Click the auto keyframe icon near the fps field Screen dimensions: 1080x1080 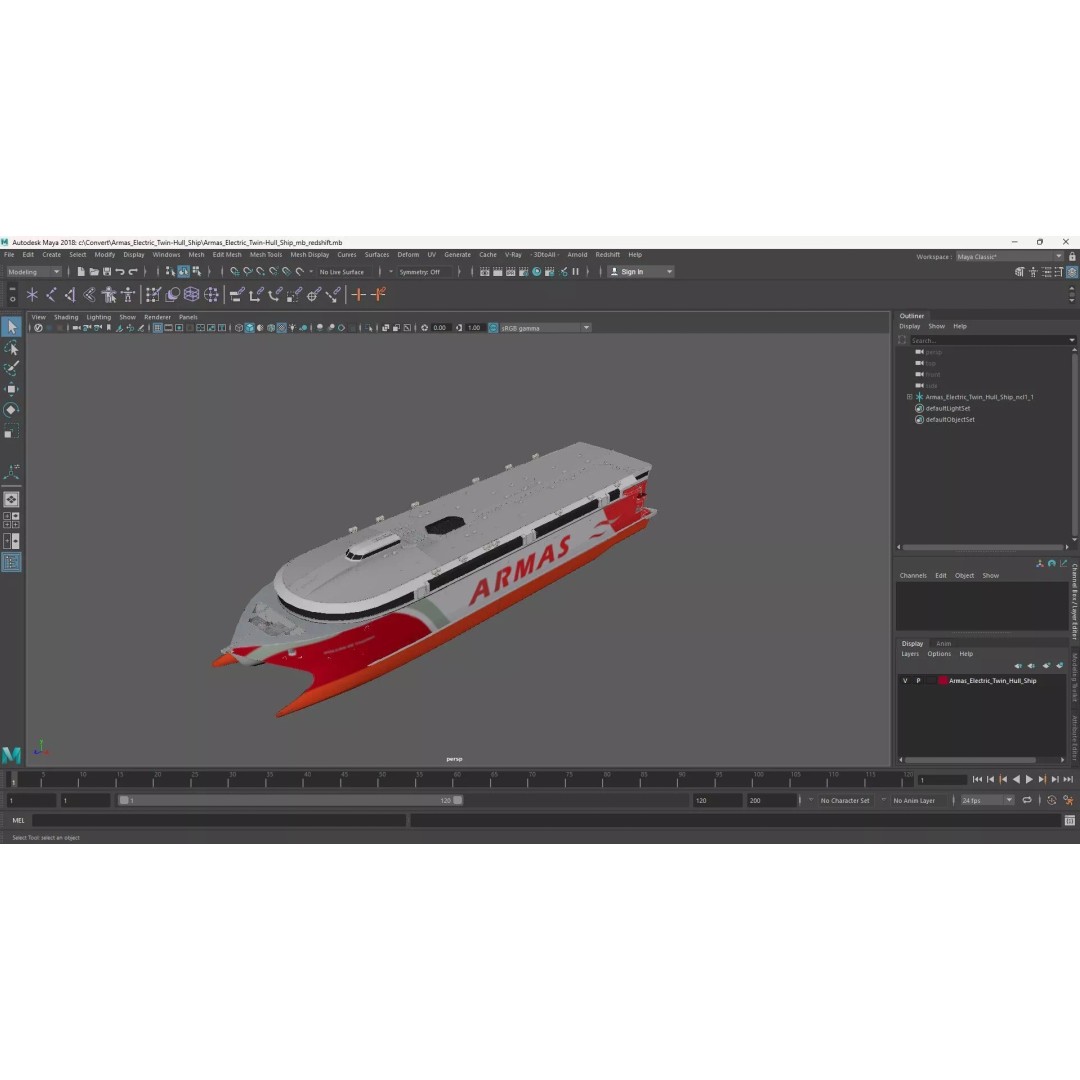point(1052,800)
